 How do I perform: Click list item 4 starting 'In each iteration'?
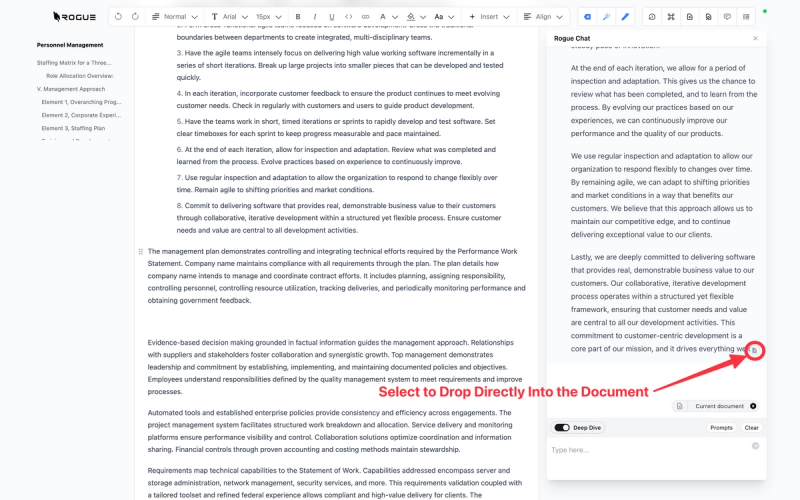[338, 99]
